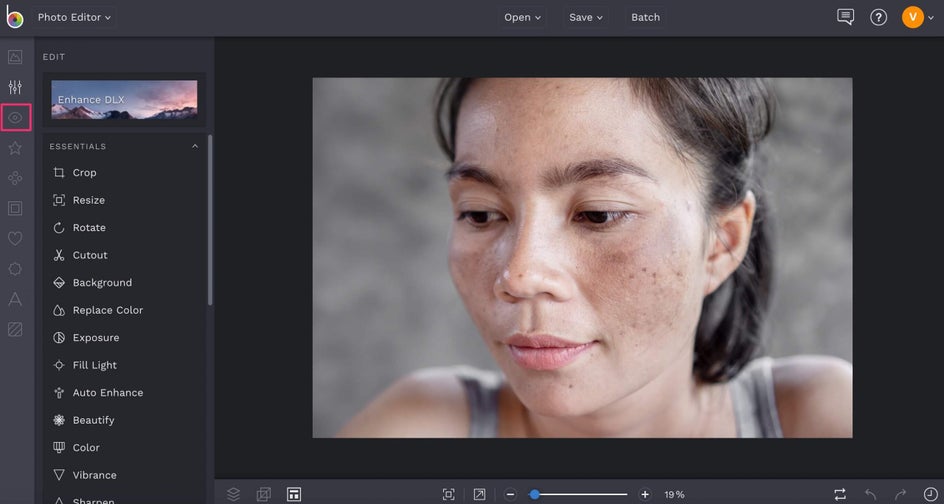Click the Image Manager sidebar icon

click(x=15, y=57)
